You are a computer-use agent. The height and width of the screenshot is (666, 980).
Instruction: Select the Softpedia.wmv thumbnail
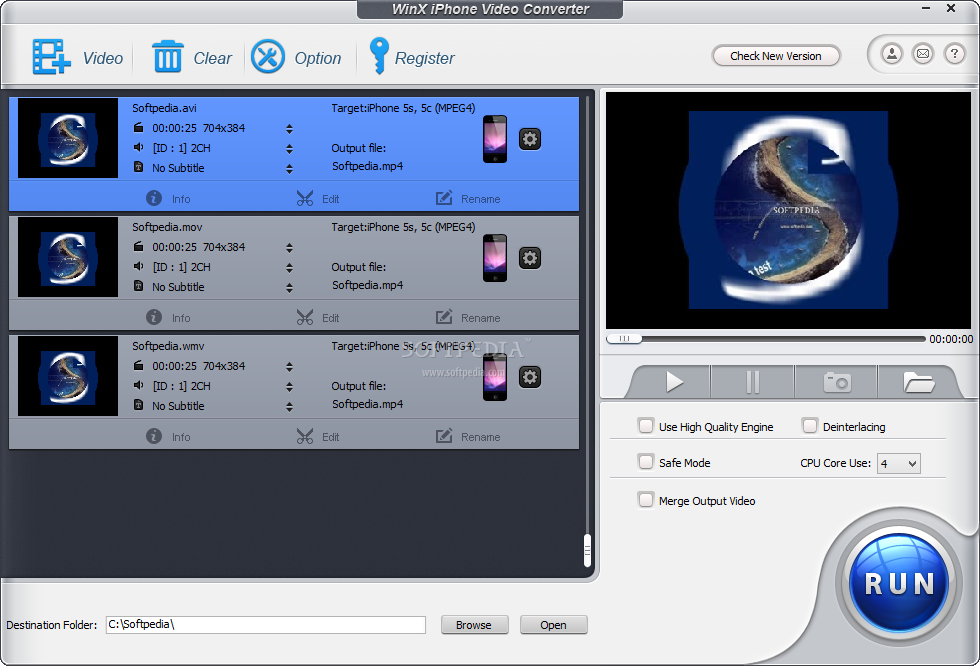click(68, 376)
